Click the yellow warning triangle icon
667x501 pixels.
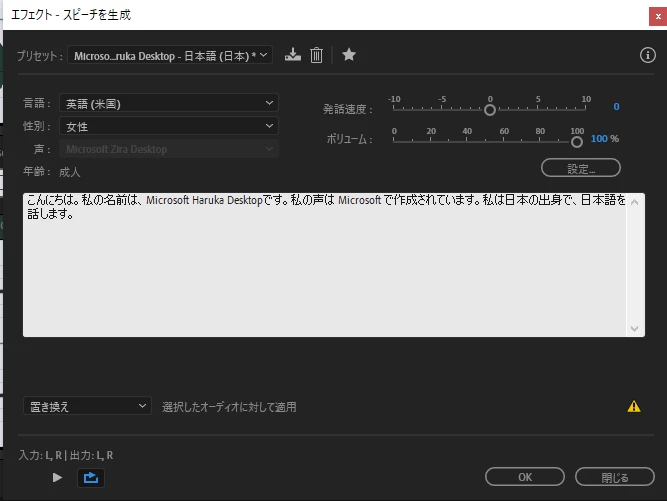(x=634, y=407)
